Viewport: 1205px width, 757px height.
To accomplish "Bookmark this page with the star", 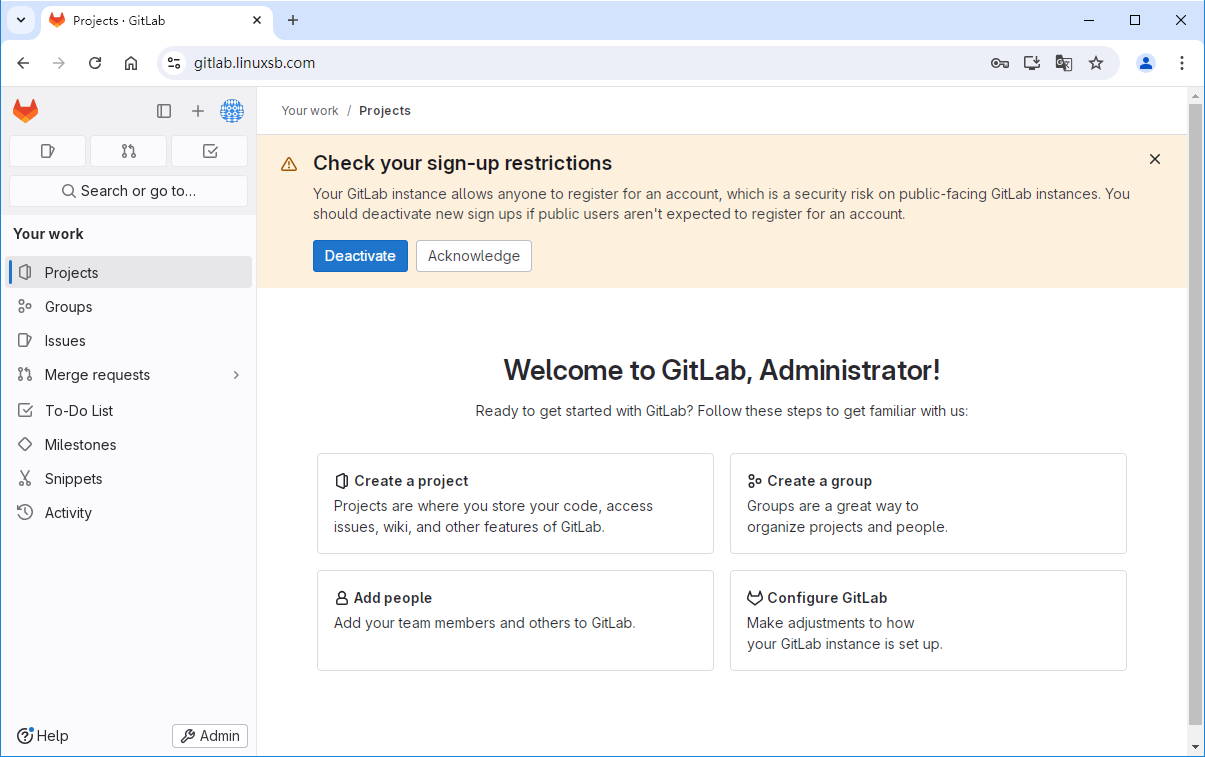I will [x=1096, y=63].
